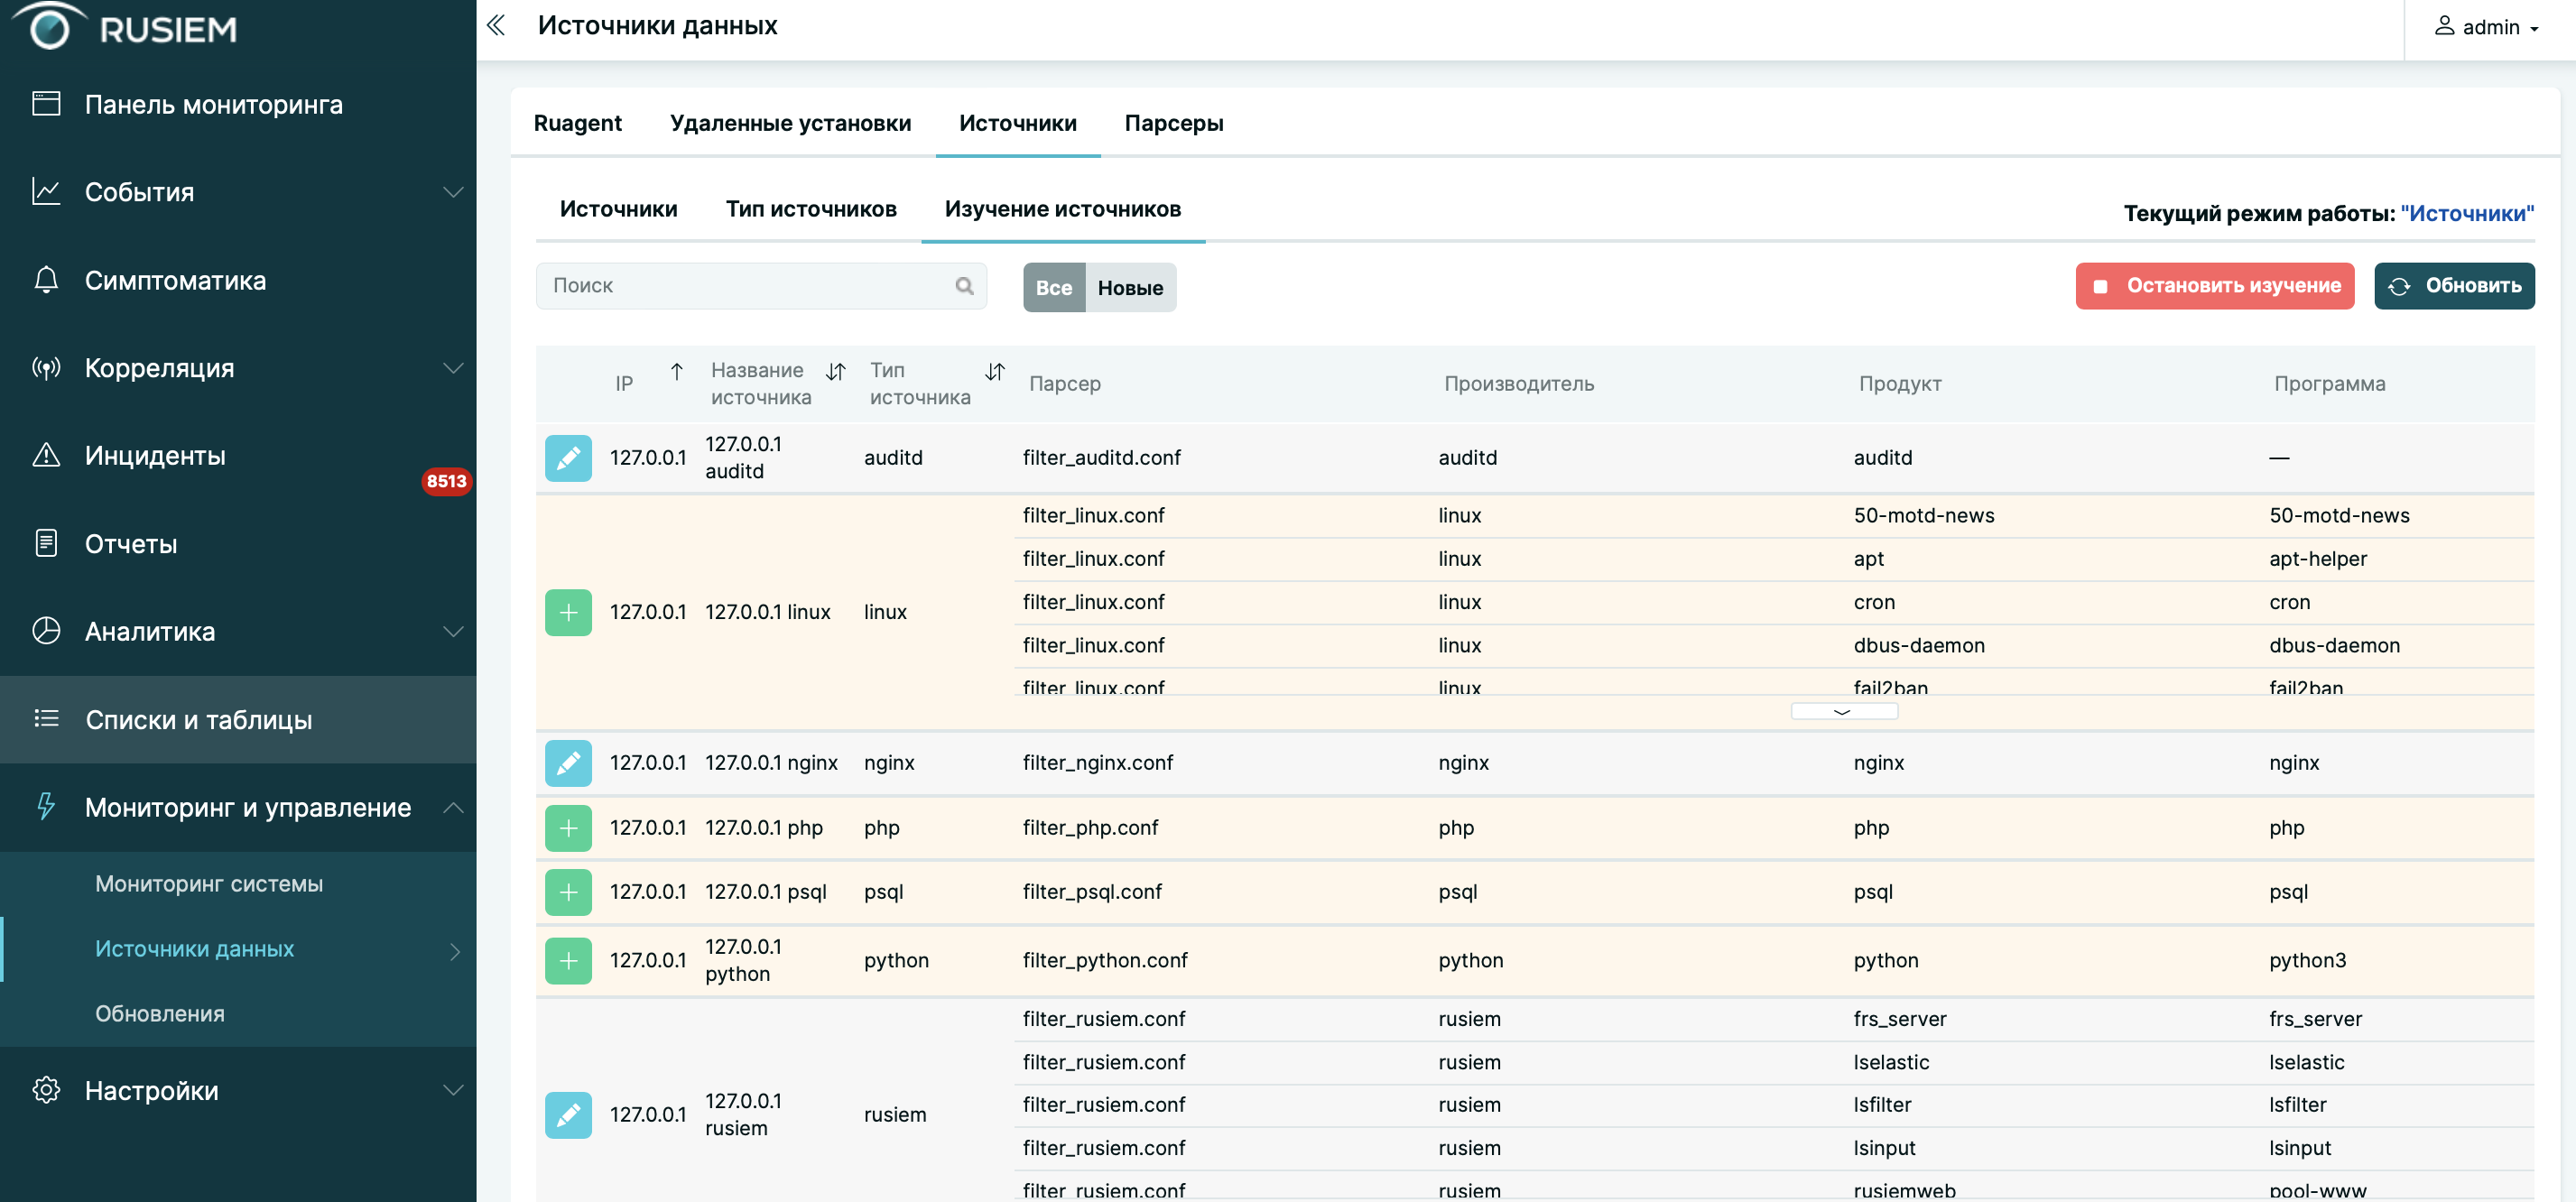Select the "Все" filter toggle

tap(1053, 288)
